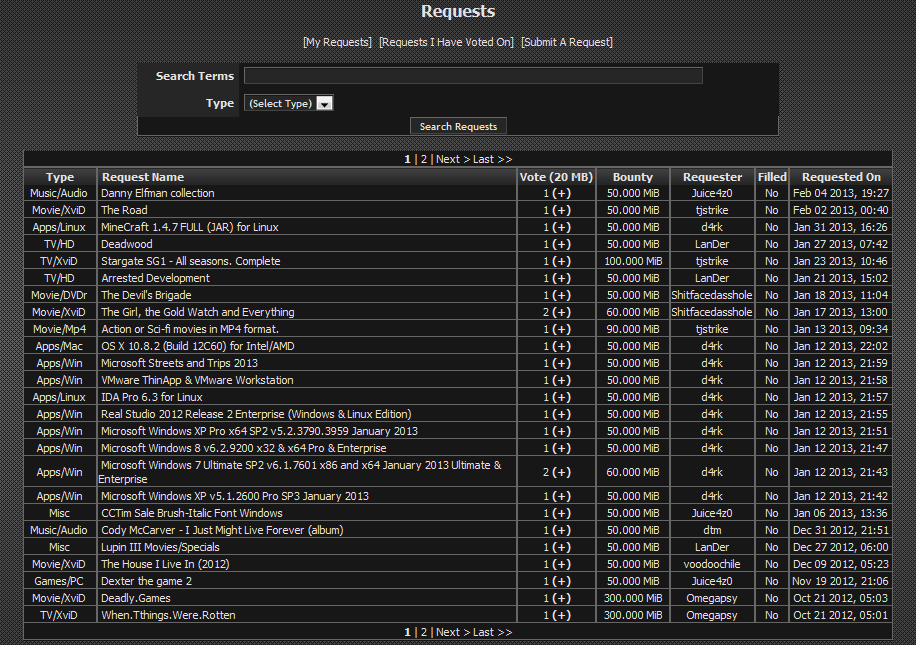Add vote (+) to Deadly.Games request
Screen dimensions: 916x645
pos(562,598)
